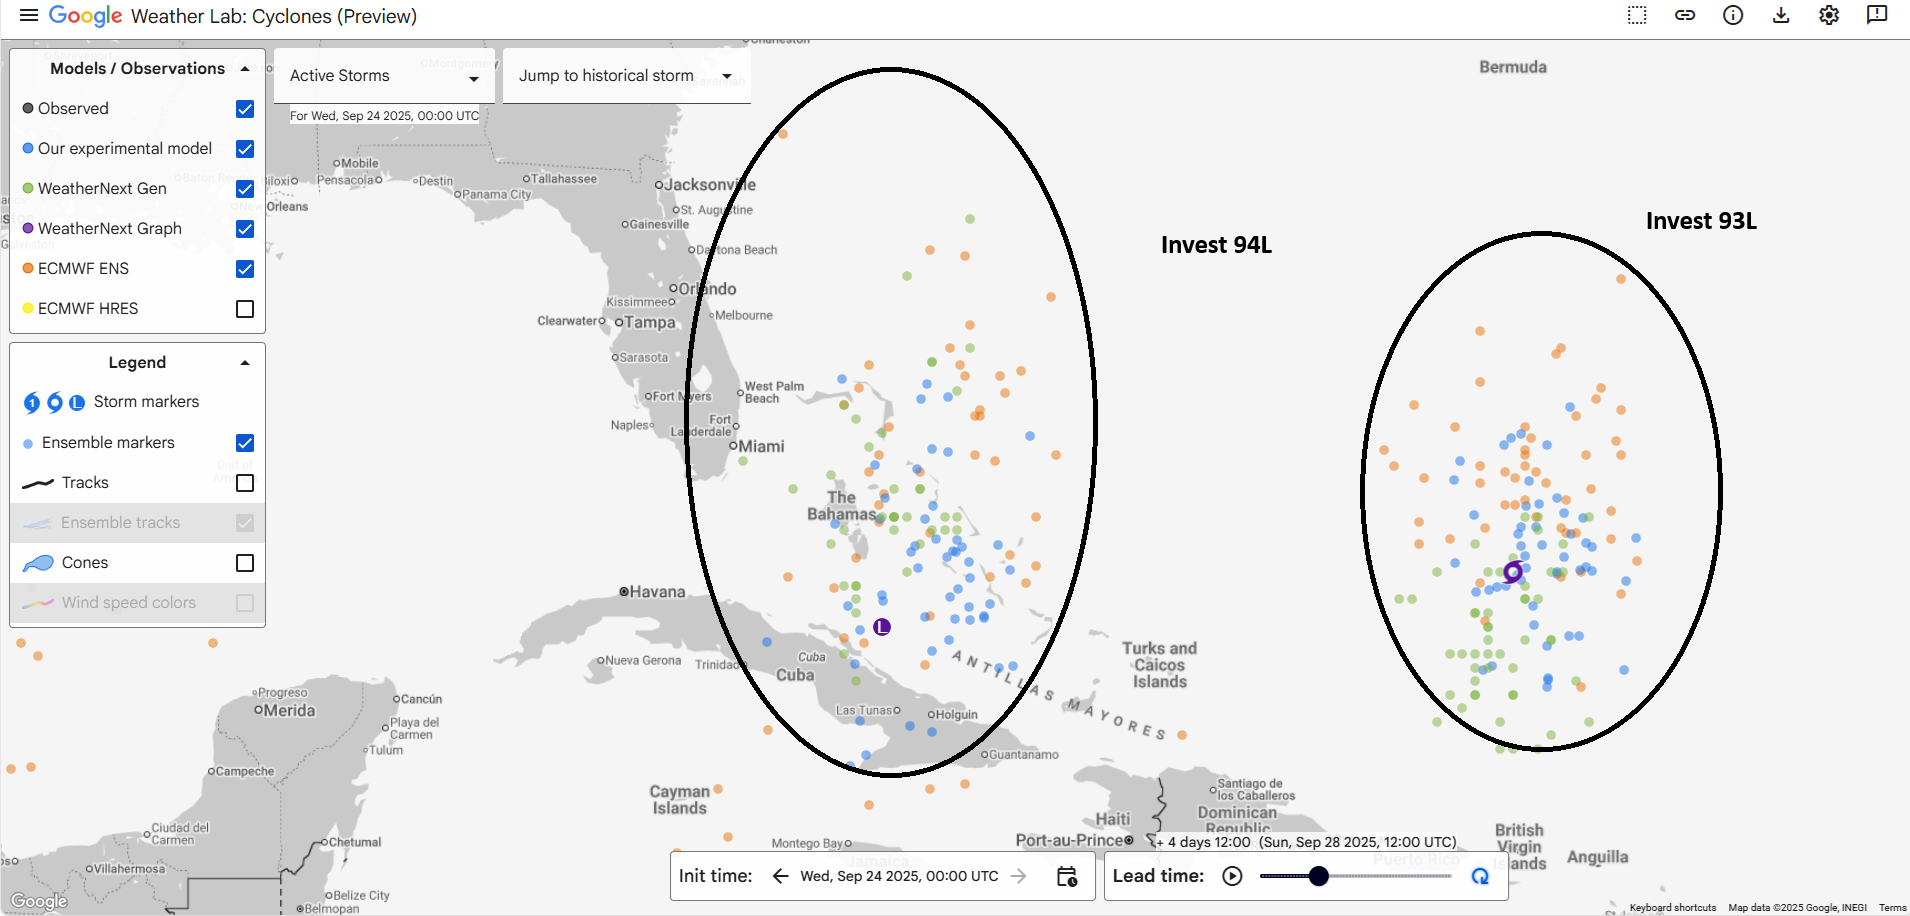The image size is (1910, 916).
Task: Click the Cones legend icon
Action: [38, 563]
